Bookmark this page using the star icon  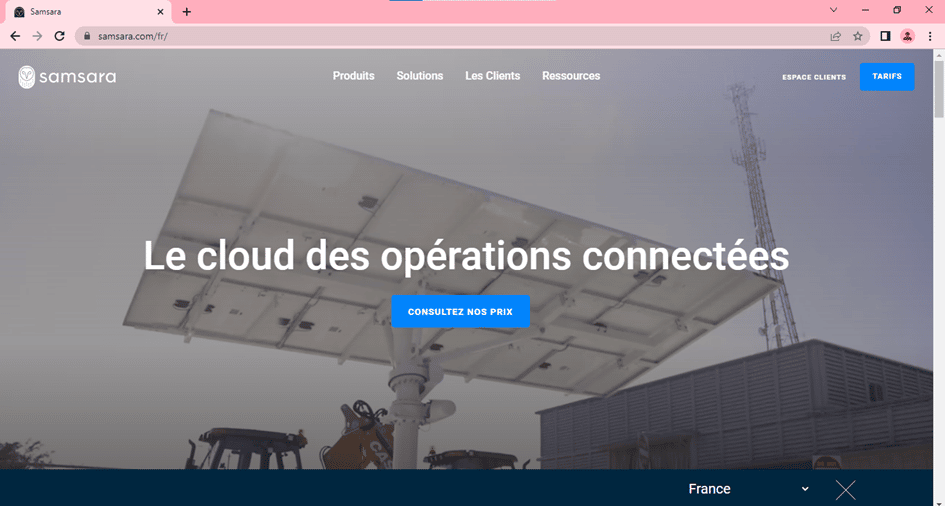[858, 36]
